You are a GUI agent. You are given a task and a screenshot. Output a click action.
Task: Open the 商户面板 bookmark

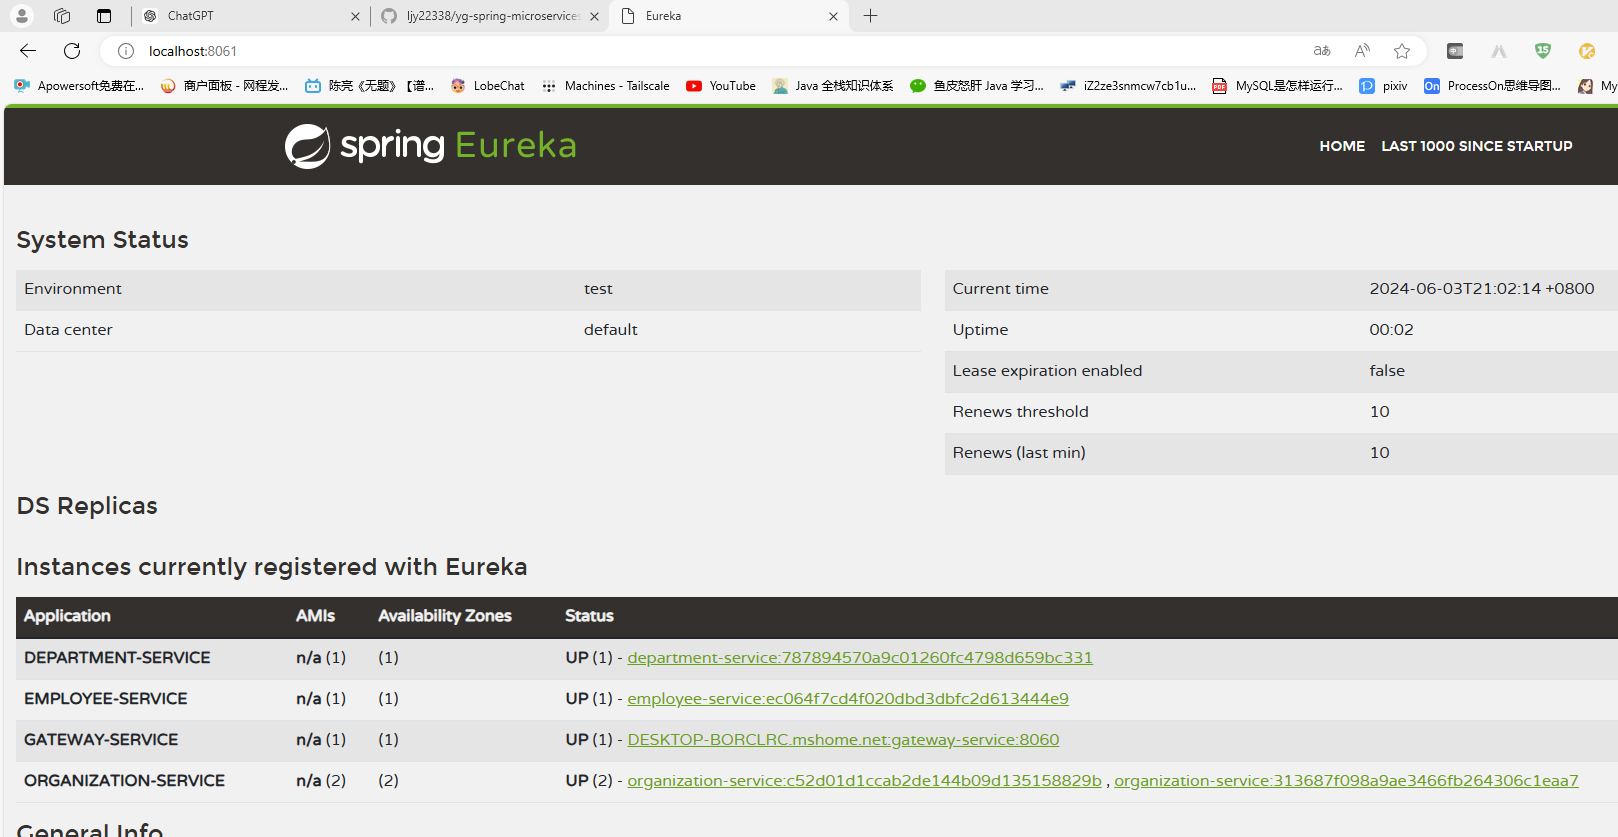point(224,86)
